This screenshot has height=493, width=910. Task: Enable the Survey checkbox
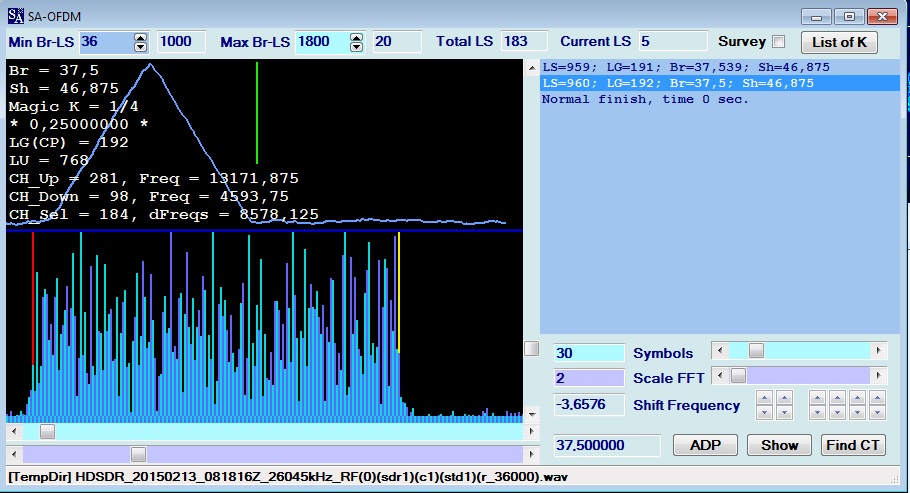tap(779, 42)
